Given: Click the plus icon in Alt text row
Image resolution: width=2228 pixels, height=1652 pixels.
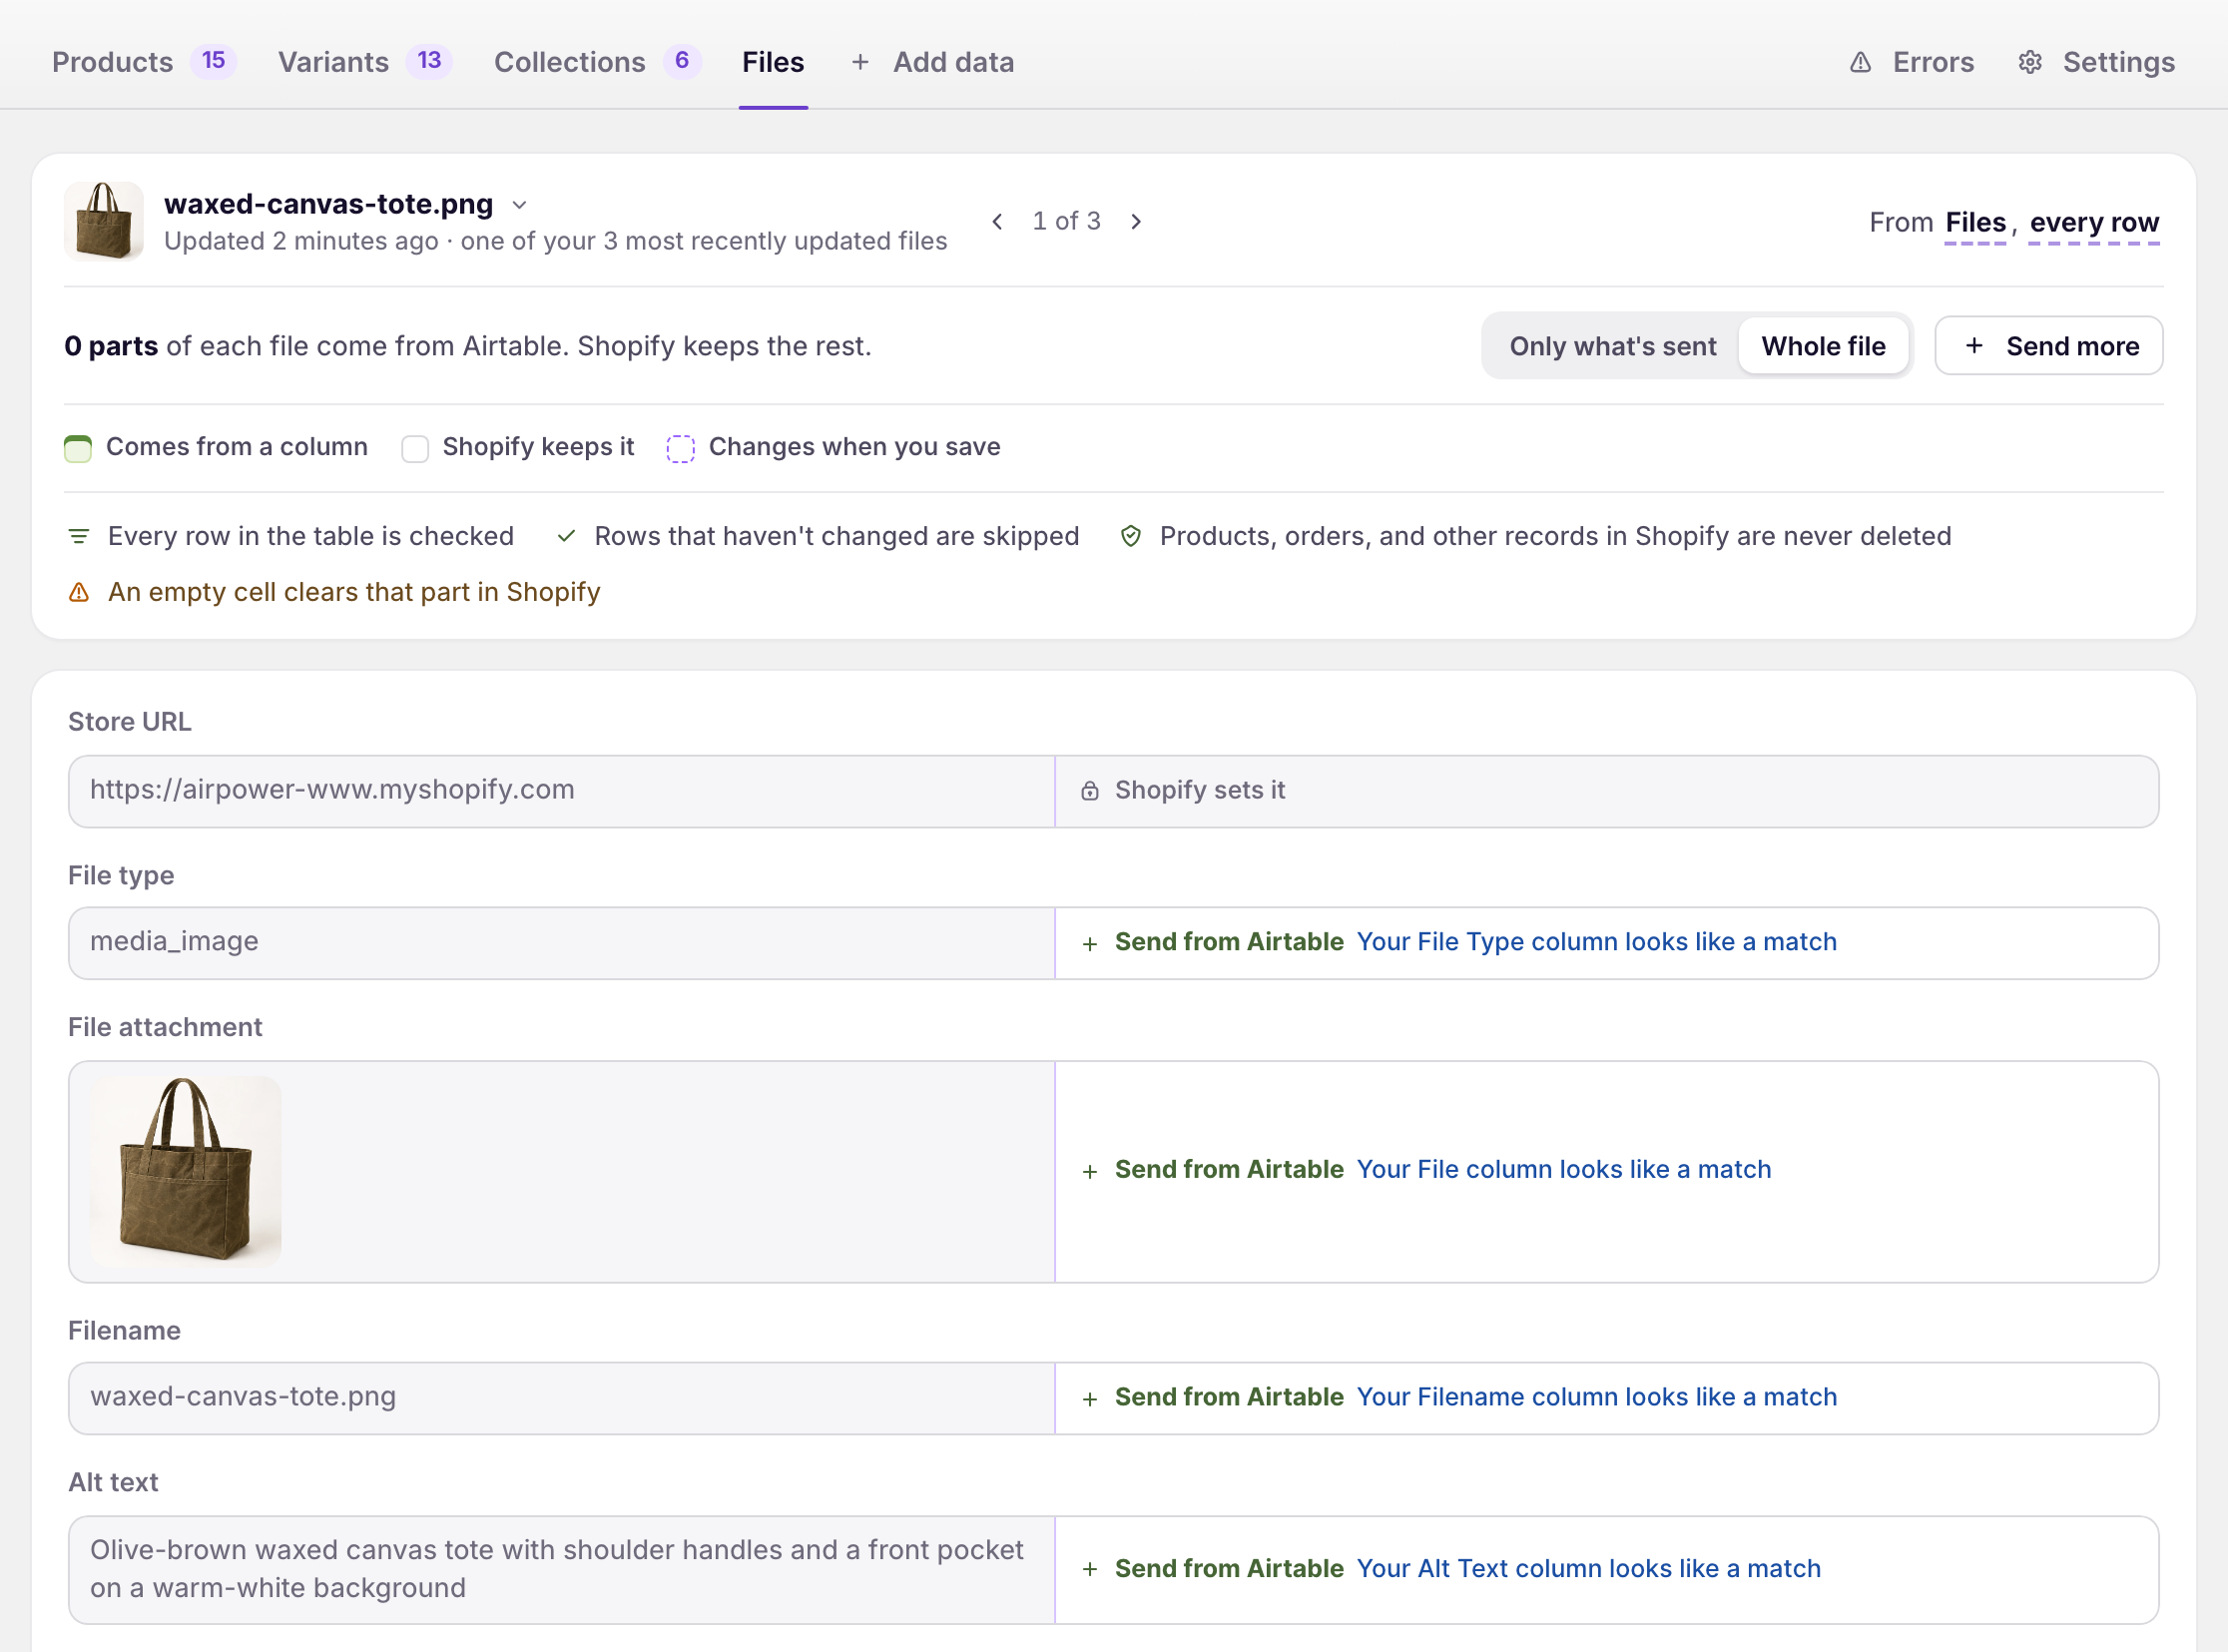Looking at the screenshot, I should (1090, 1570).
